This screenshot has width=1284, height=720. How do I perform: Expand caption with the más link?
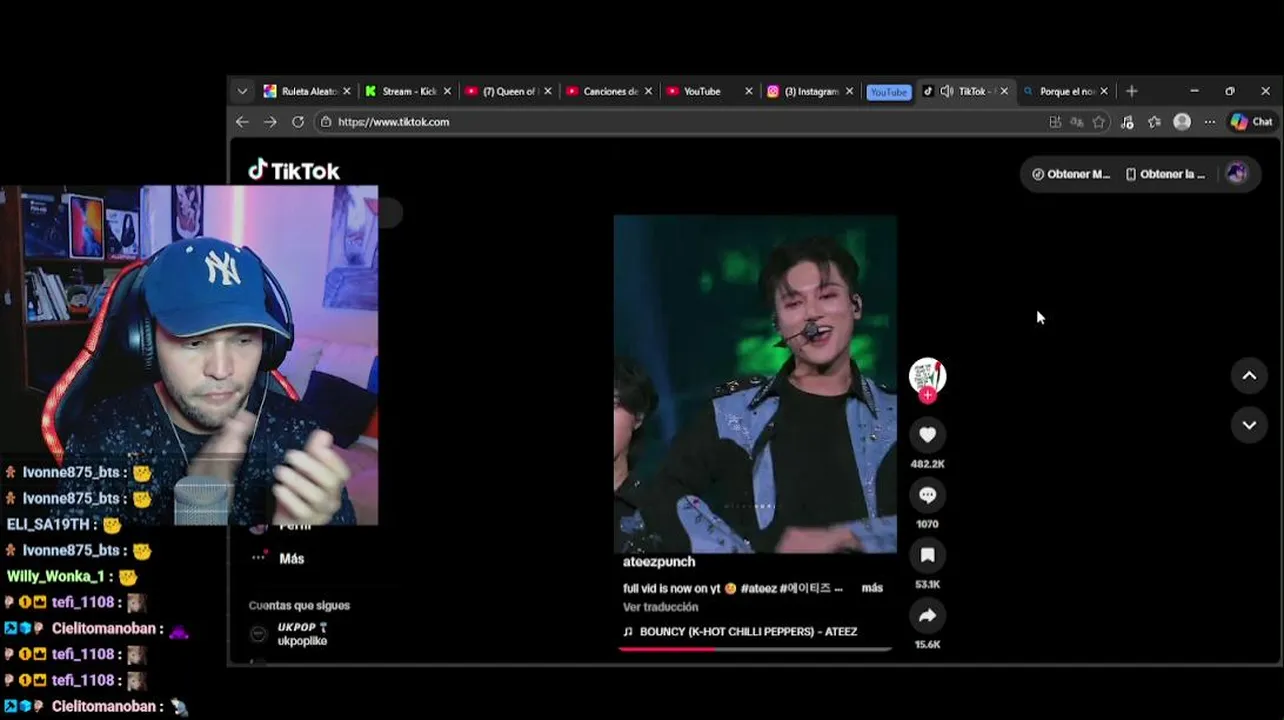tap(872, 588)
